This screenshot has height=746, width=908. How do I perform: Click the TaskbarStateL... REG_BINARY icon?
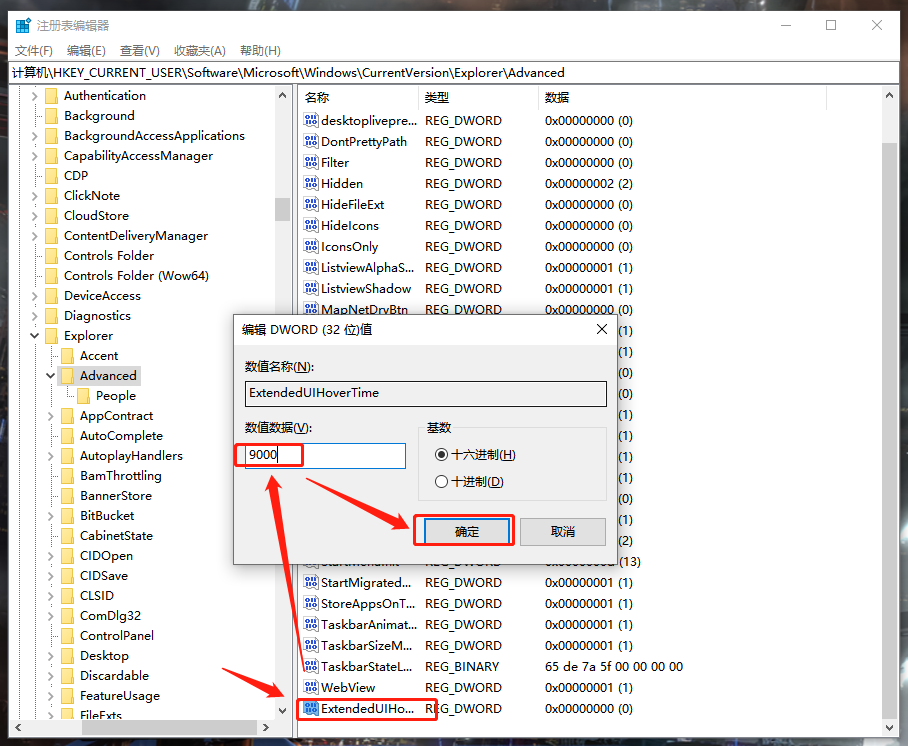311,666
